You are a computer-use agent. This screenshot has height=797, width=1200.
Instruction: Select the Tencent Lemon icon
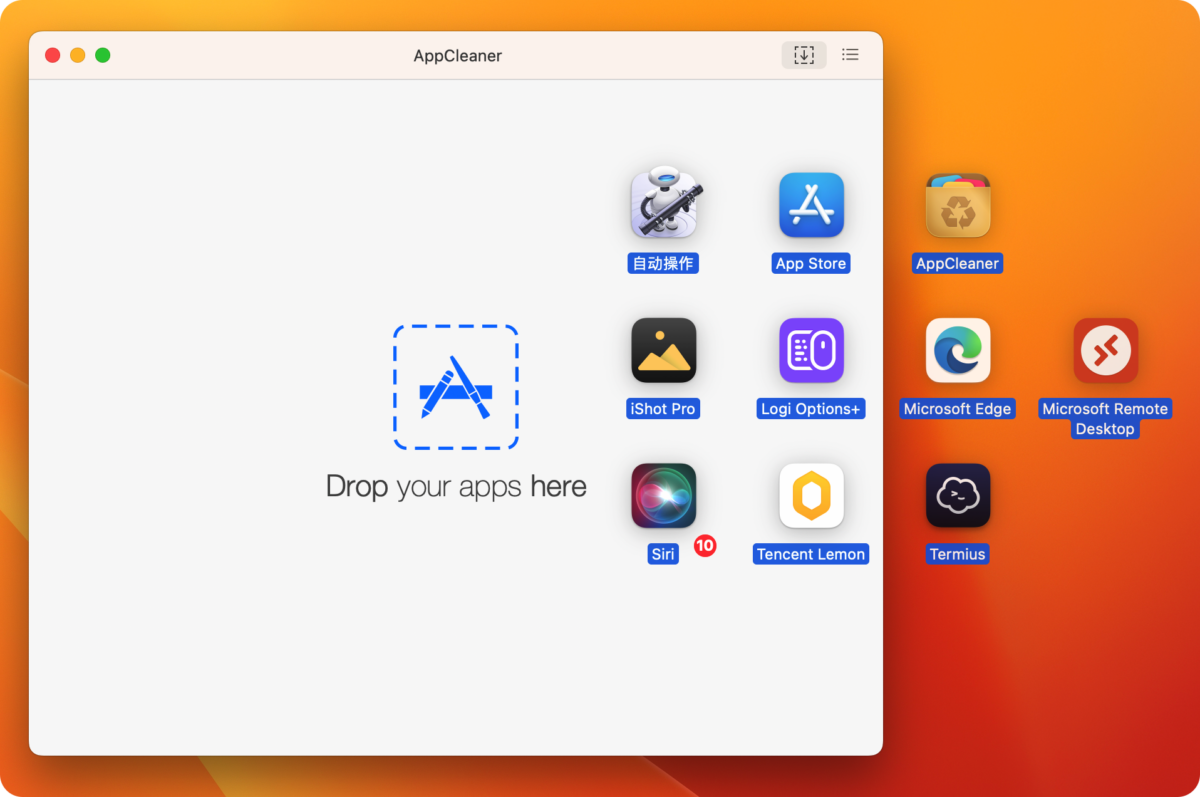[811, 495]
